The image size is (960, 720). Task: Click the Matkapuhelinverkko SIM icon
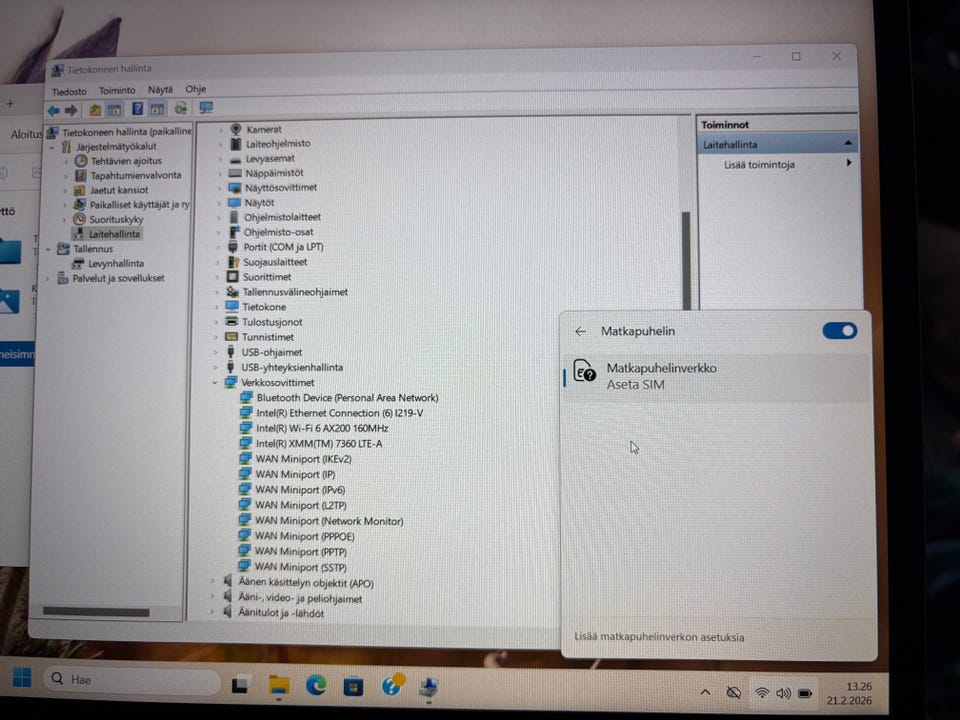click(x=584, y=371)
